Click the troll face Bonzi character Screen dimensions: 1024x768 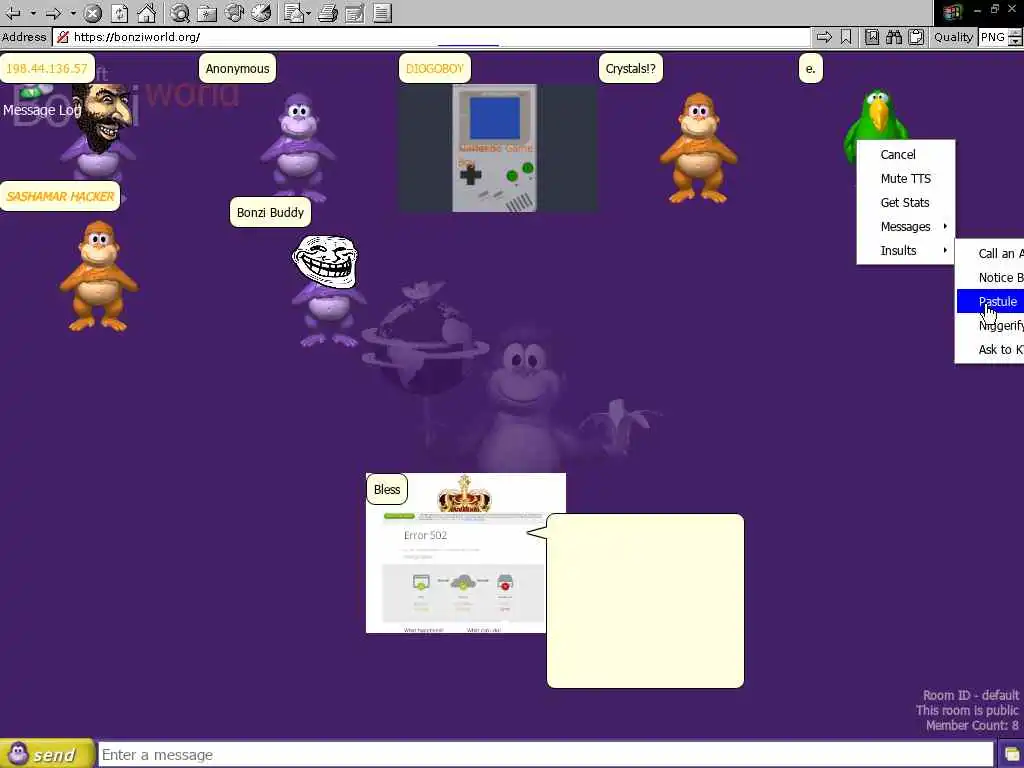coord(327,291)
